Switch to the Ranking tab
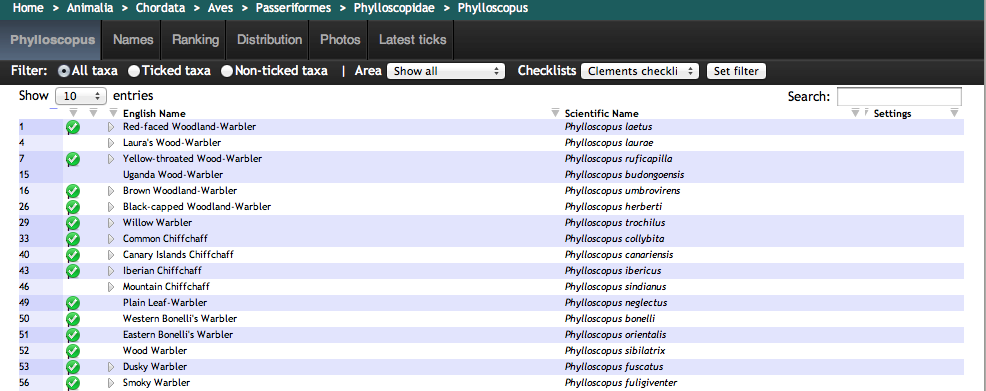 [x=196, y=40]
